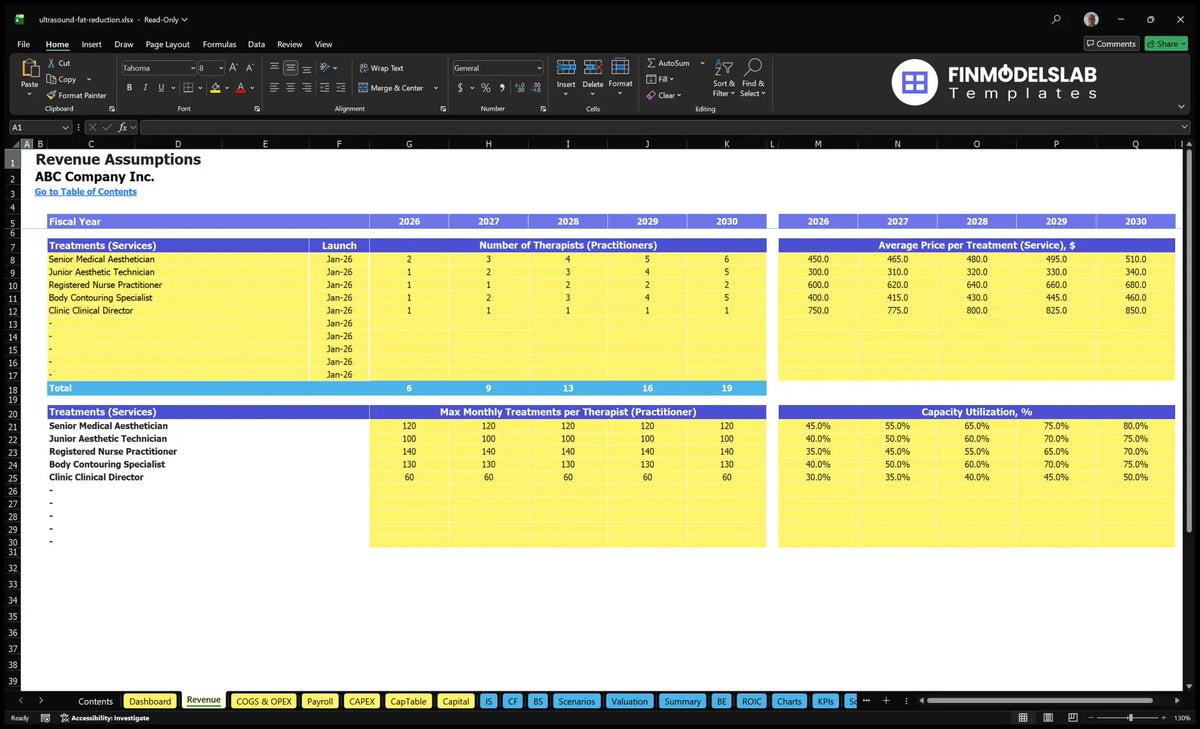The image size is (1200, 729).
Task: Open the search magnifier in title bar
Action: click(1056, 19)
